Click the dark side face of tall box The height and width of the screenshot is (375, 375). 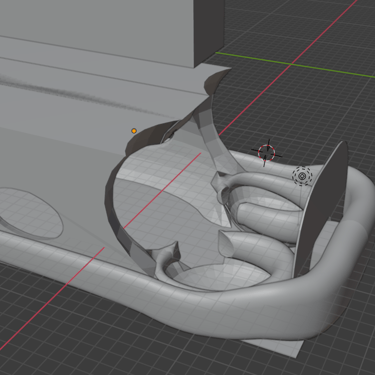(208, 30)
